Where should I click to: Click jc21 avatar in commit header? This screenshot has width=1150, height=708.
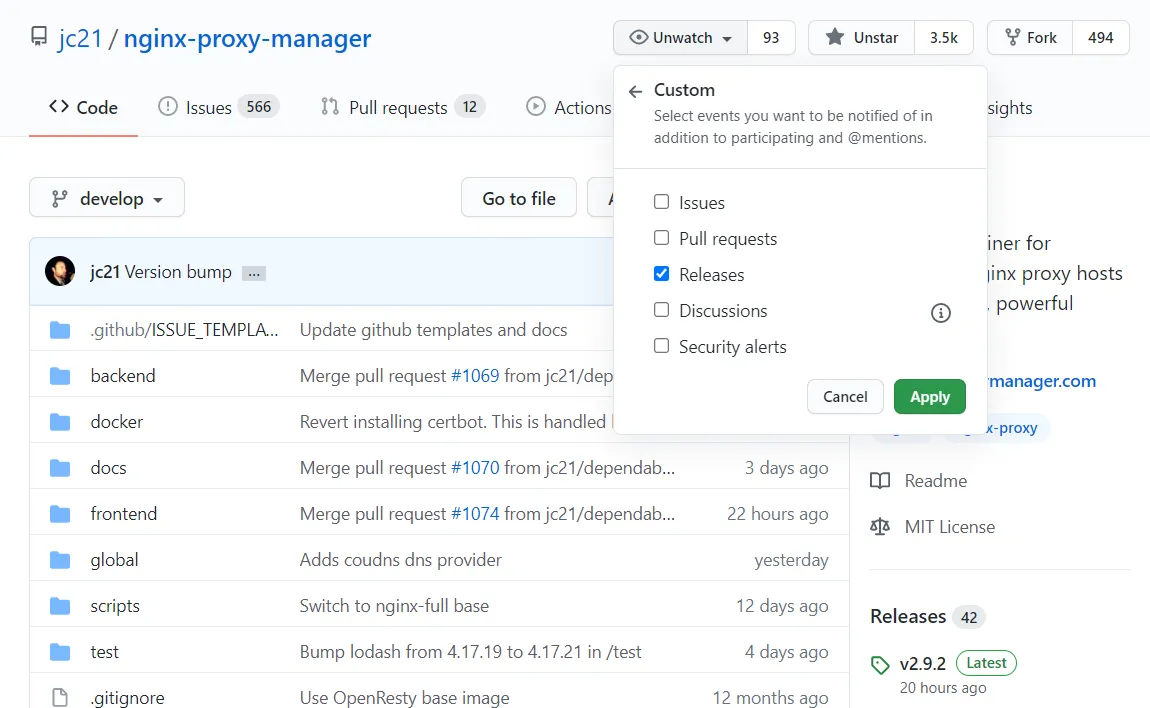click(x=60, y=271)
